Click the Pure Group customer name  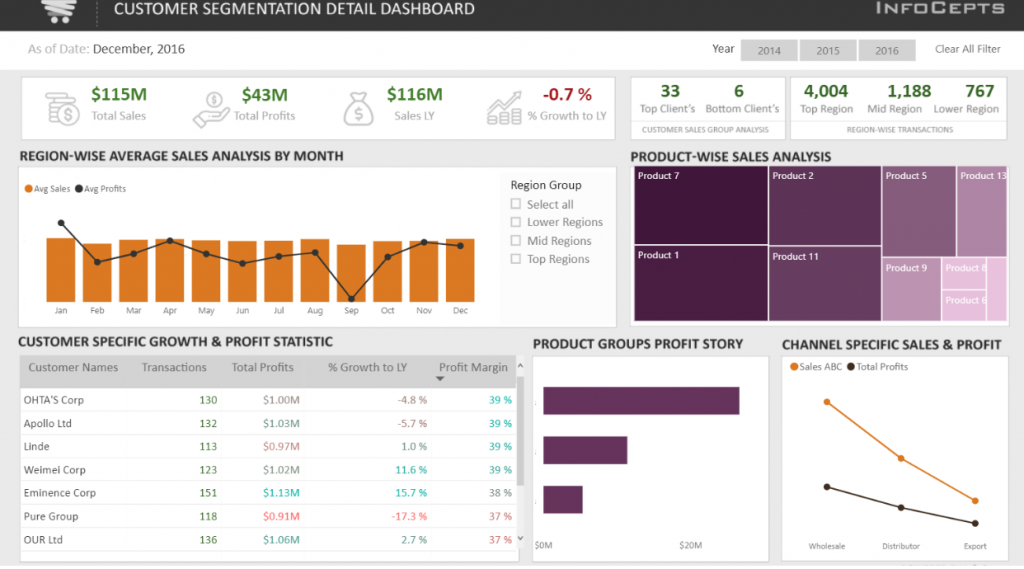(51, 516)
